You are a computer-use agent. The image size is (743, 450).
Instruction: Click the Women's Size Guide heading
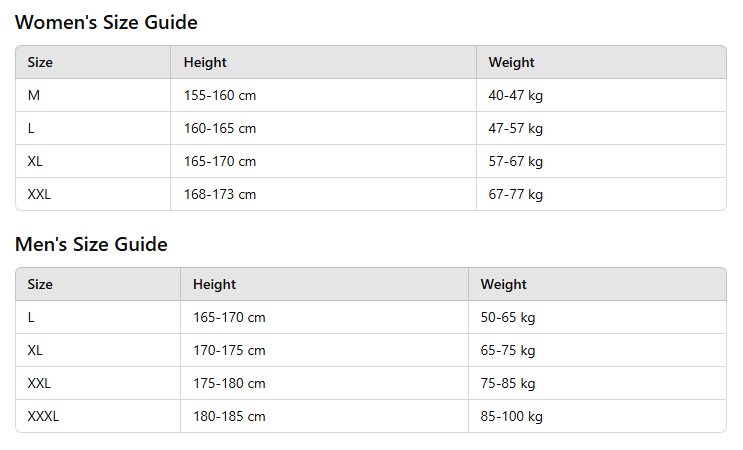click(106, 22)
